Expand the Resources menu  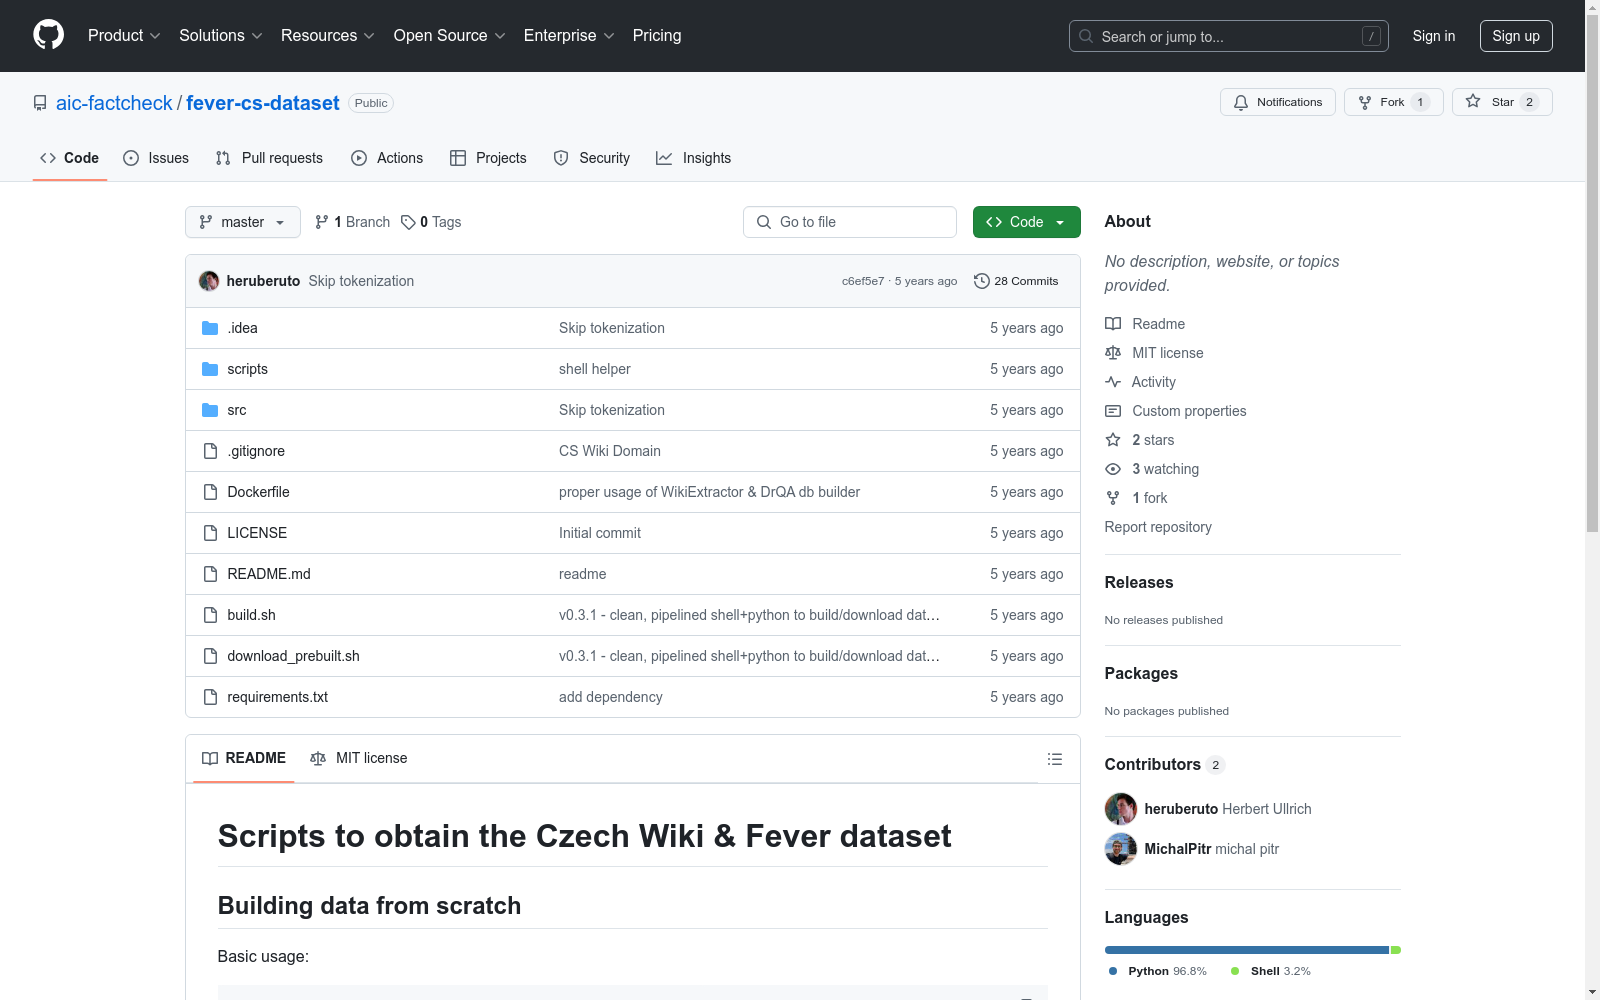pos(328,36)
